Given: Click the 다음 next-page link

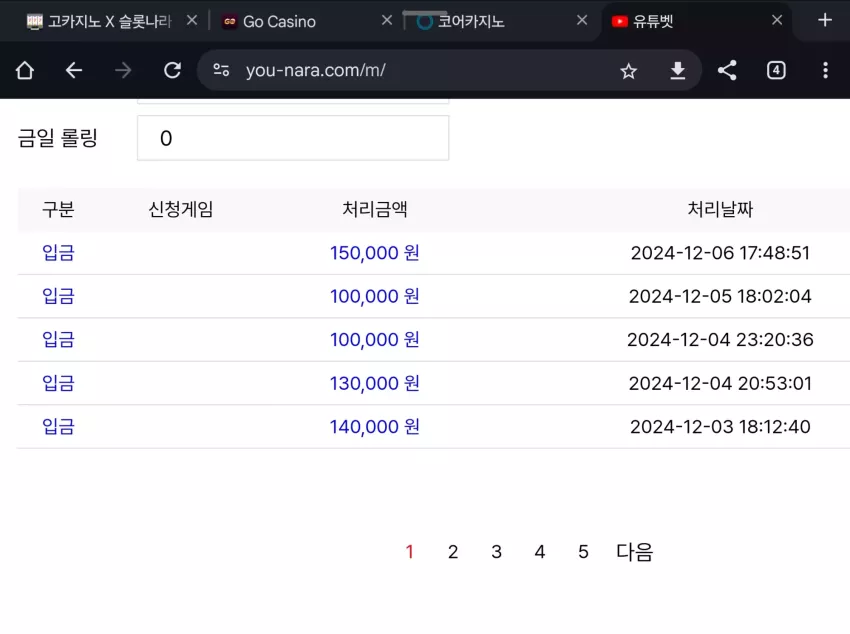Looking at the screenshot, I should click(634, 552).
